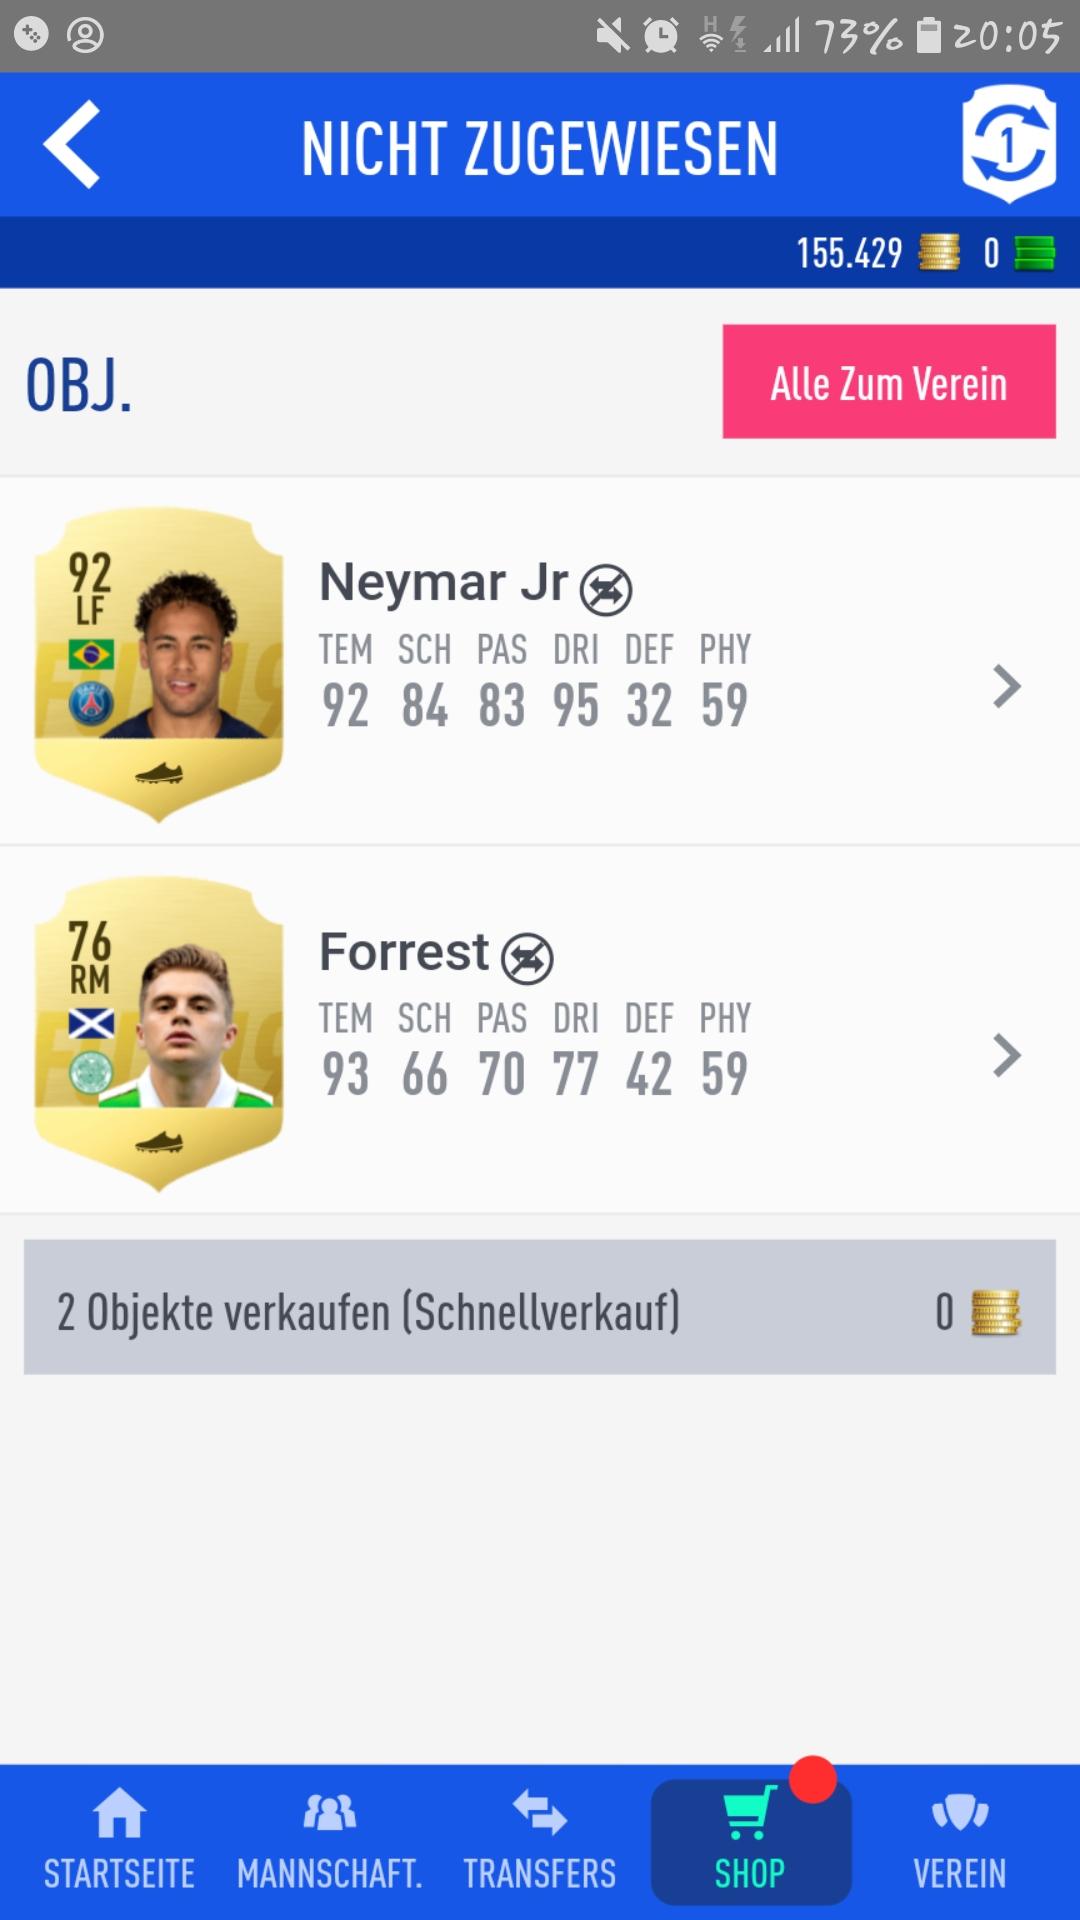The width and height of the screenshot is (1080, 1920).
Task: Tap untradeable icon next to Neymar Jr
Action: click(x=606, y=589)
